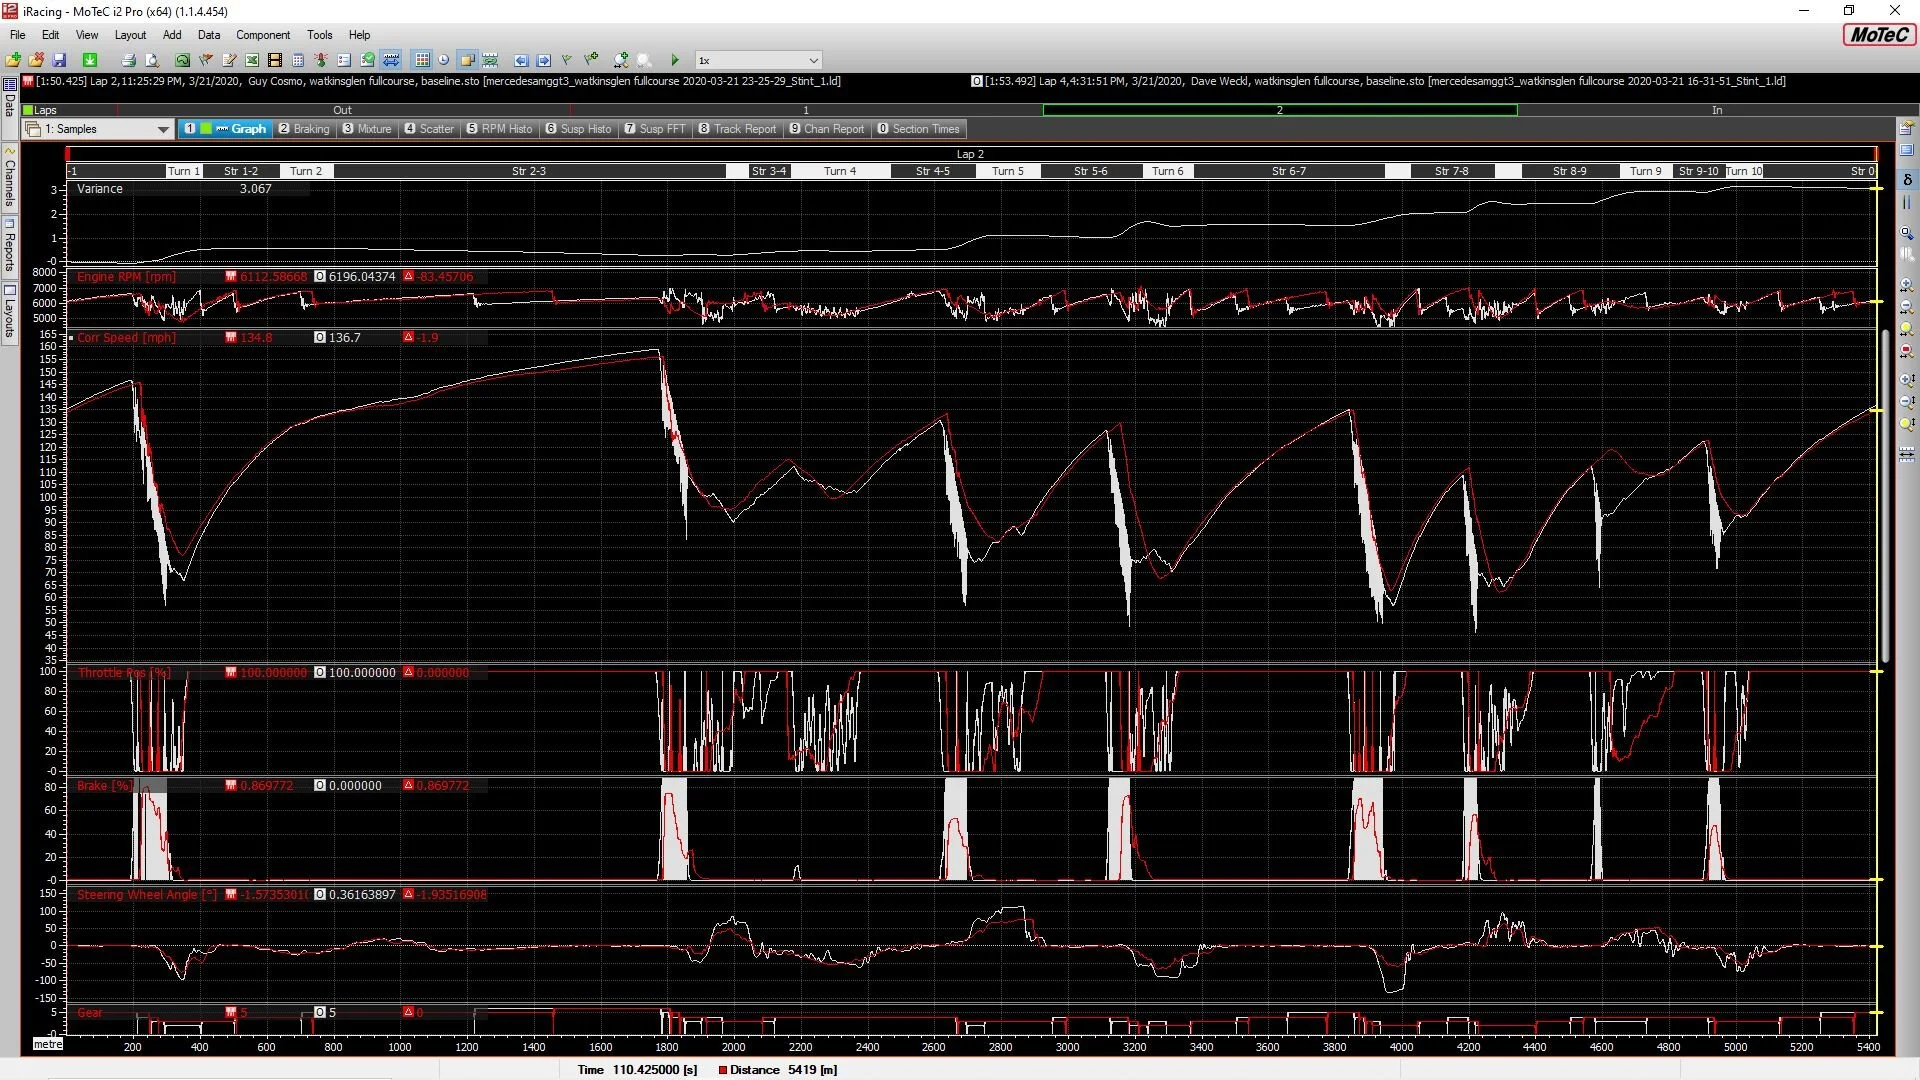This screenshot has height=1080, width=1920.
Task: Expand the Channels side panel
Action: coord(9,180)
